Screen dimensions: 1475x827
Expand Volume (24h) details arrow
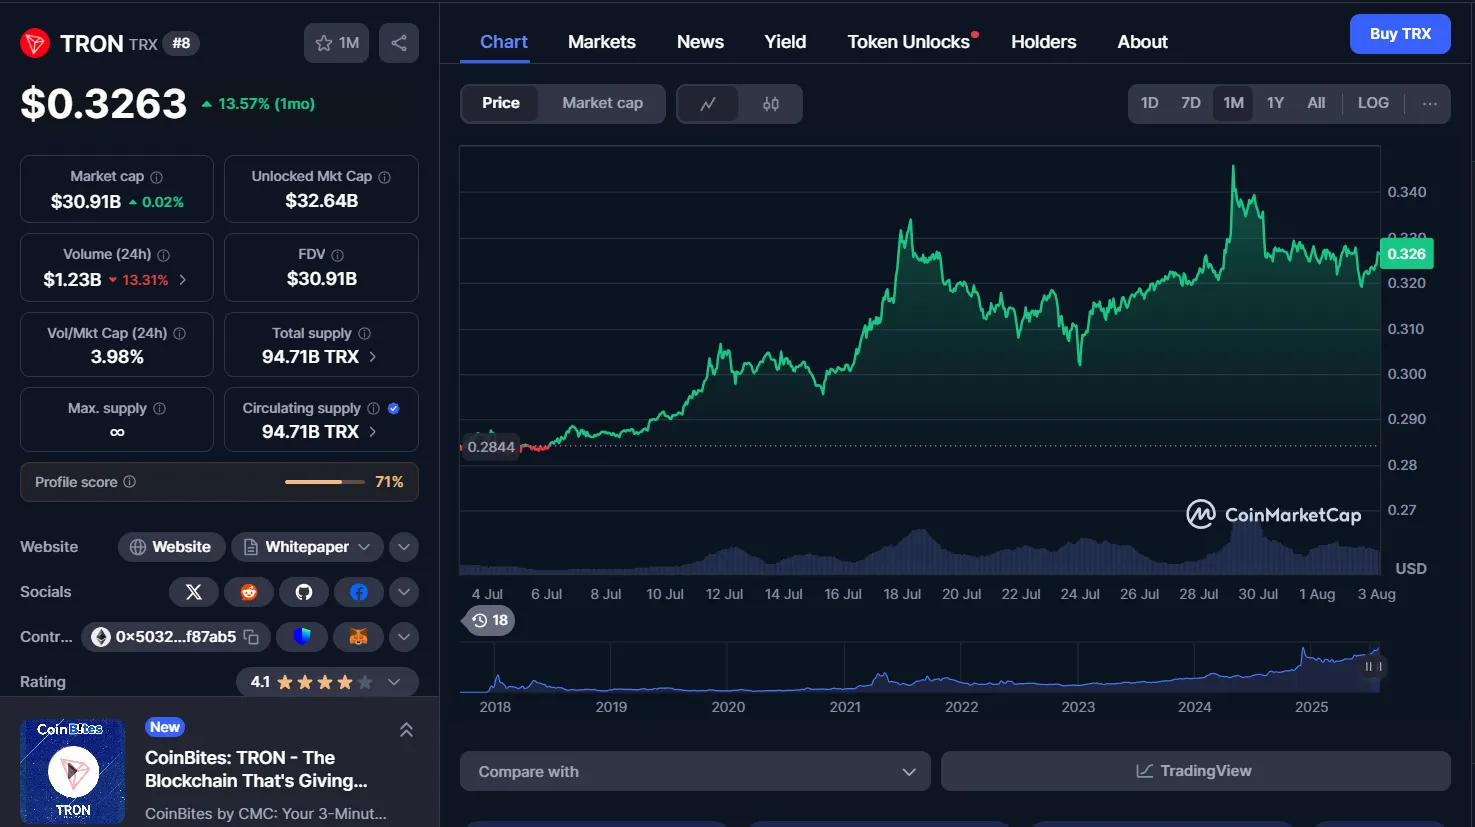coord(183,280)
